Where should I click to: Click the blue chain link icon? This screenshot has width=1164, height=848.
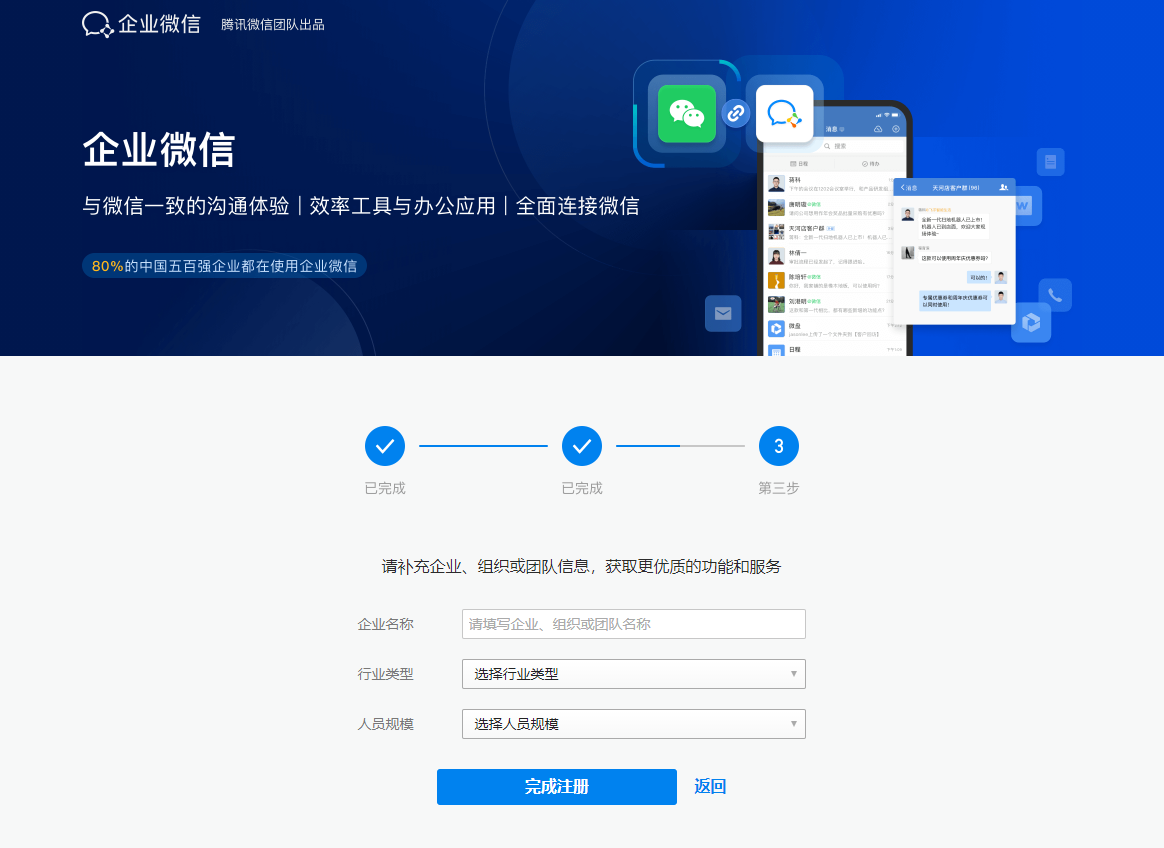736,113
